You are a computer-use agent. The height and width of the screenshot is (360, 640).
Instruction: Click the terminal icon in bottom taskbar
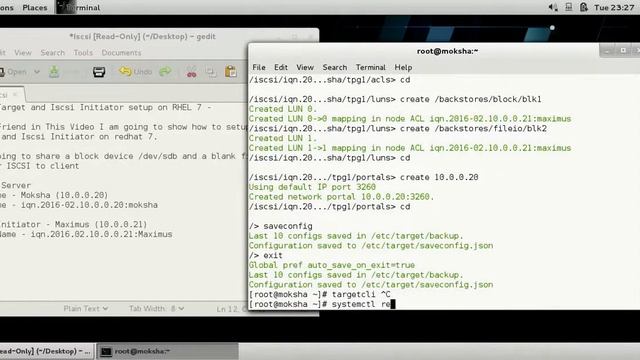tap(106, 351)
